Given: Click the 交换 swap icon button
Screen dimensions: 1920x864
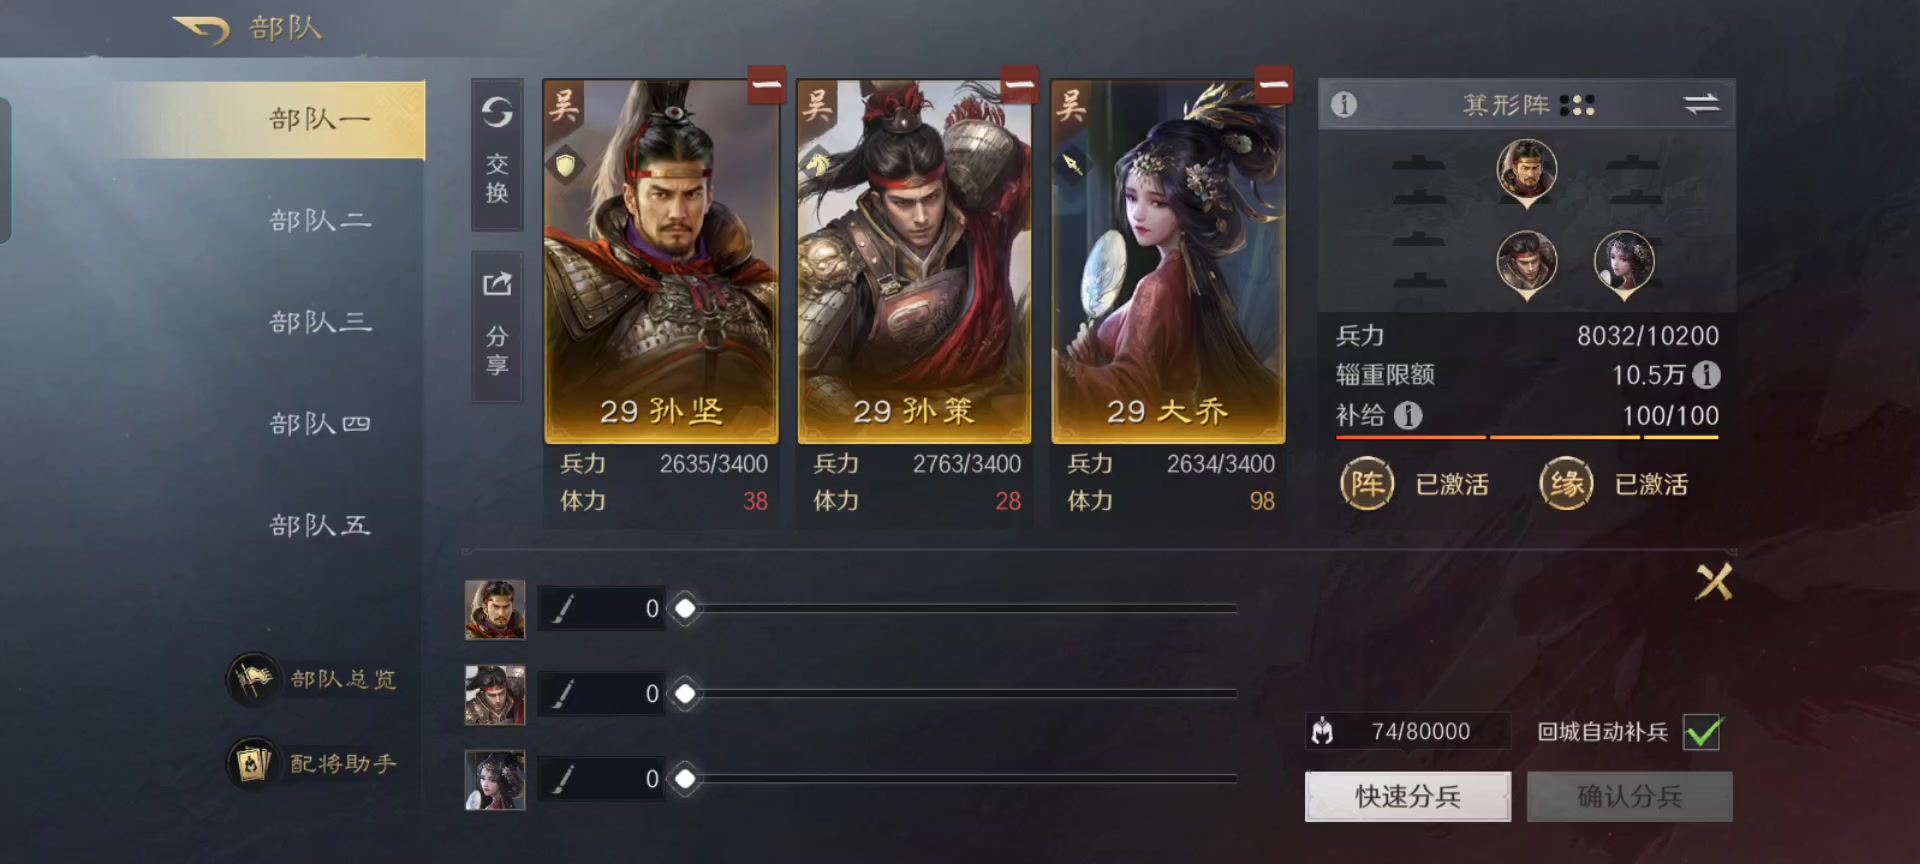Looking at the screenshot, I should (497, 154).
